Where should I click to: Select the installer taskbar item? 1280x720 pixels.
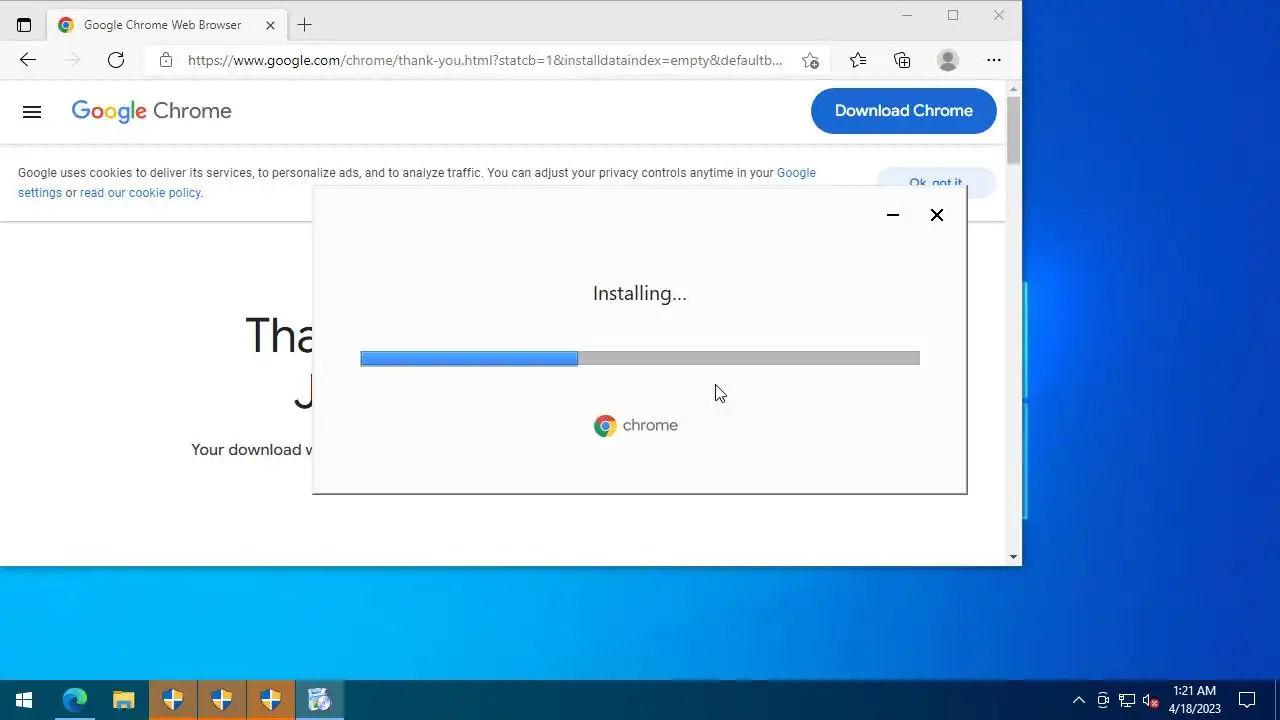[x=320, y=700]
